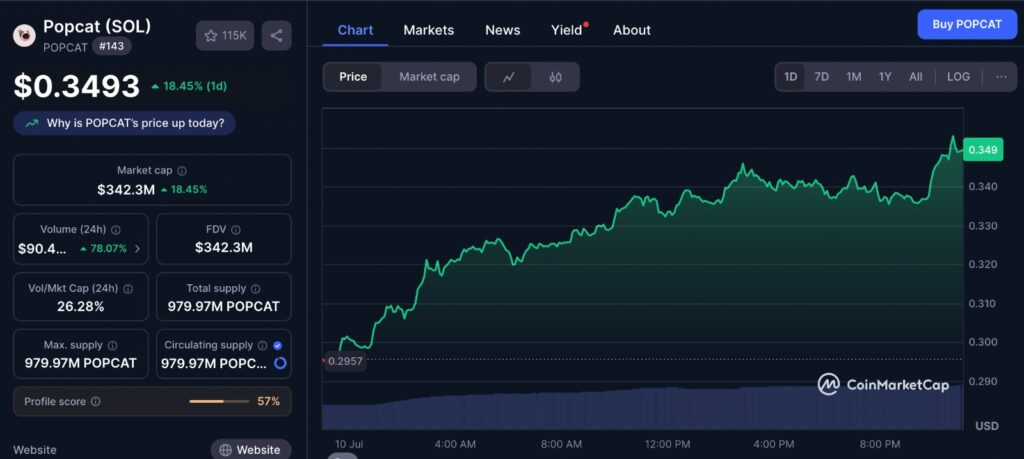This screenshot has height=459, width=1024.
Task: Open the News tab
Action: (x=503, y=30)
